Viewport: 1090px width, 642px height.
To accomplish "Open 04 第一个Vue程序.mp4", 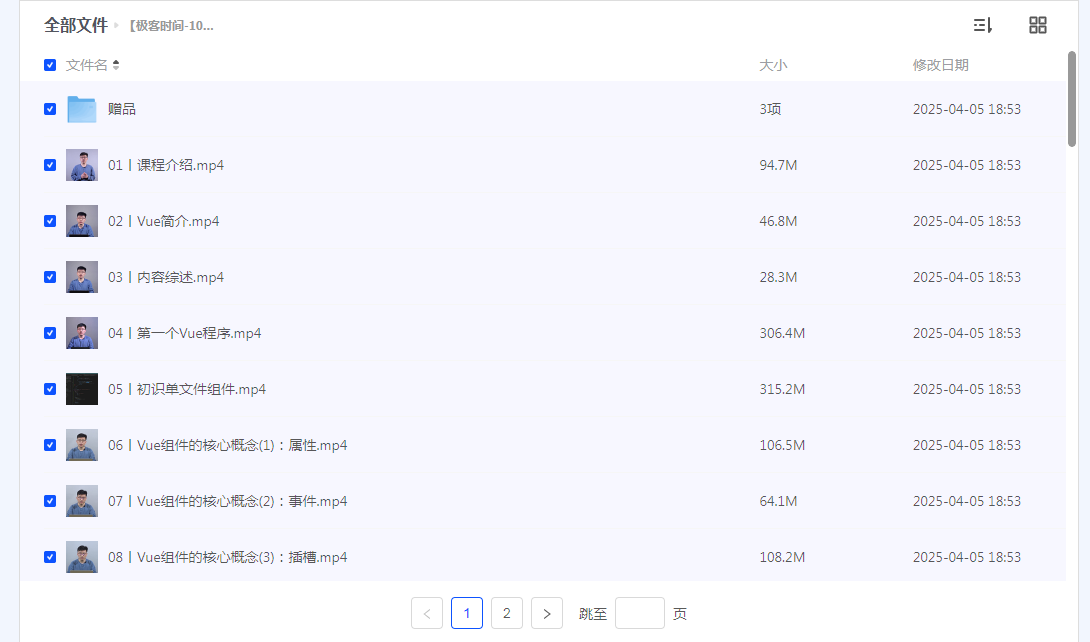I will pyautogui.click(x=185, y=332).
